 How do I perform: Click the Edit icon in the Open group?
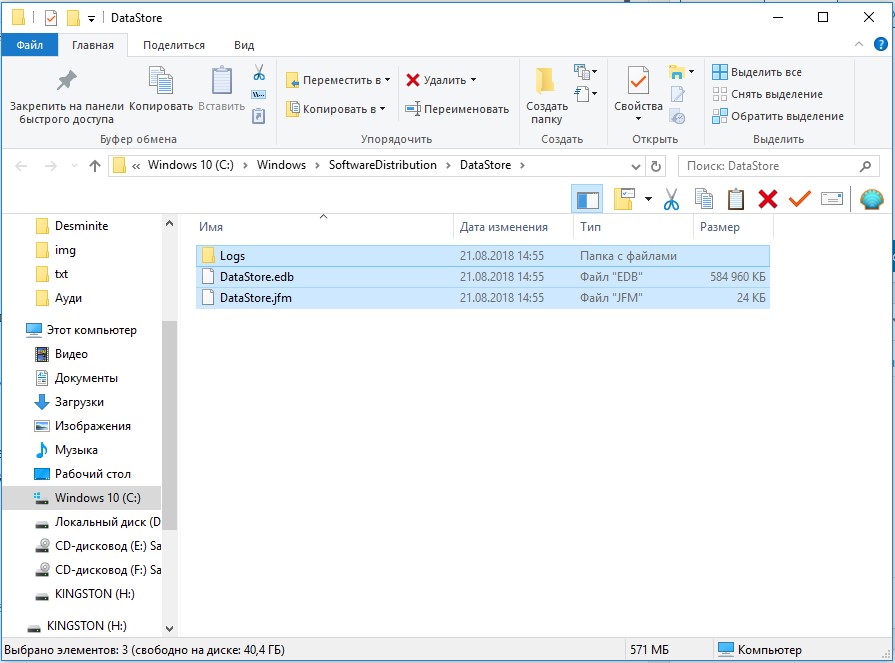point(678,94)
